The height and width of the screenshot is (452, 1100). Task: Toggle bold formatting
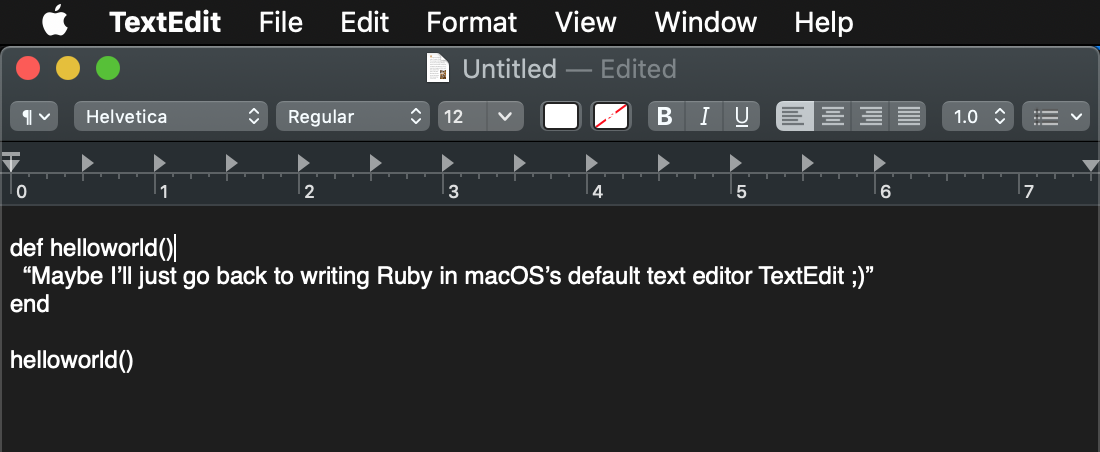(x=665, y=117)
